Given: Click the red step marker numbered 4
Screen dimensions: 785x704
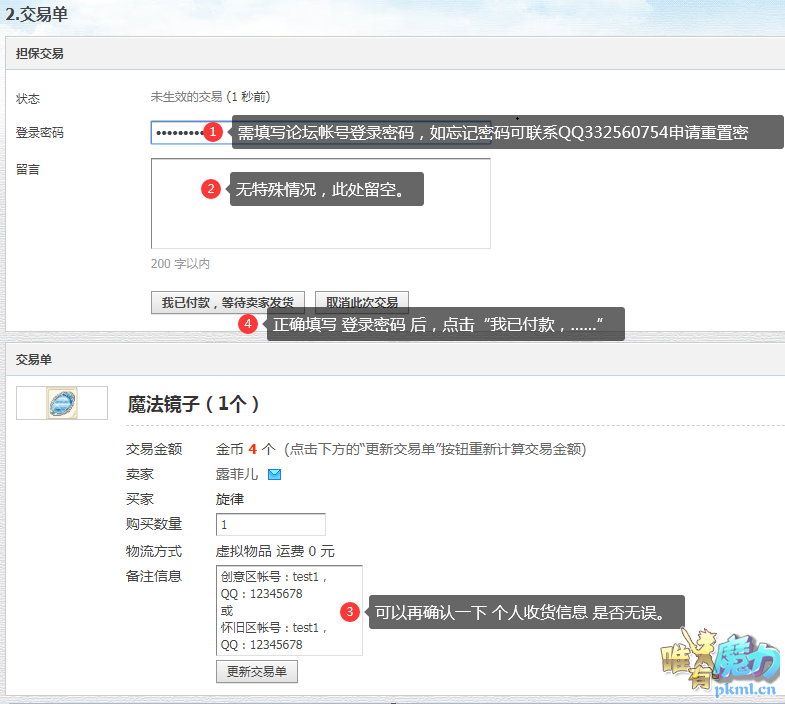Looking at the screenshot, I should click(x=248, y=324).
